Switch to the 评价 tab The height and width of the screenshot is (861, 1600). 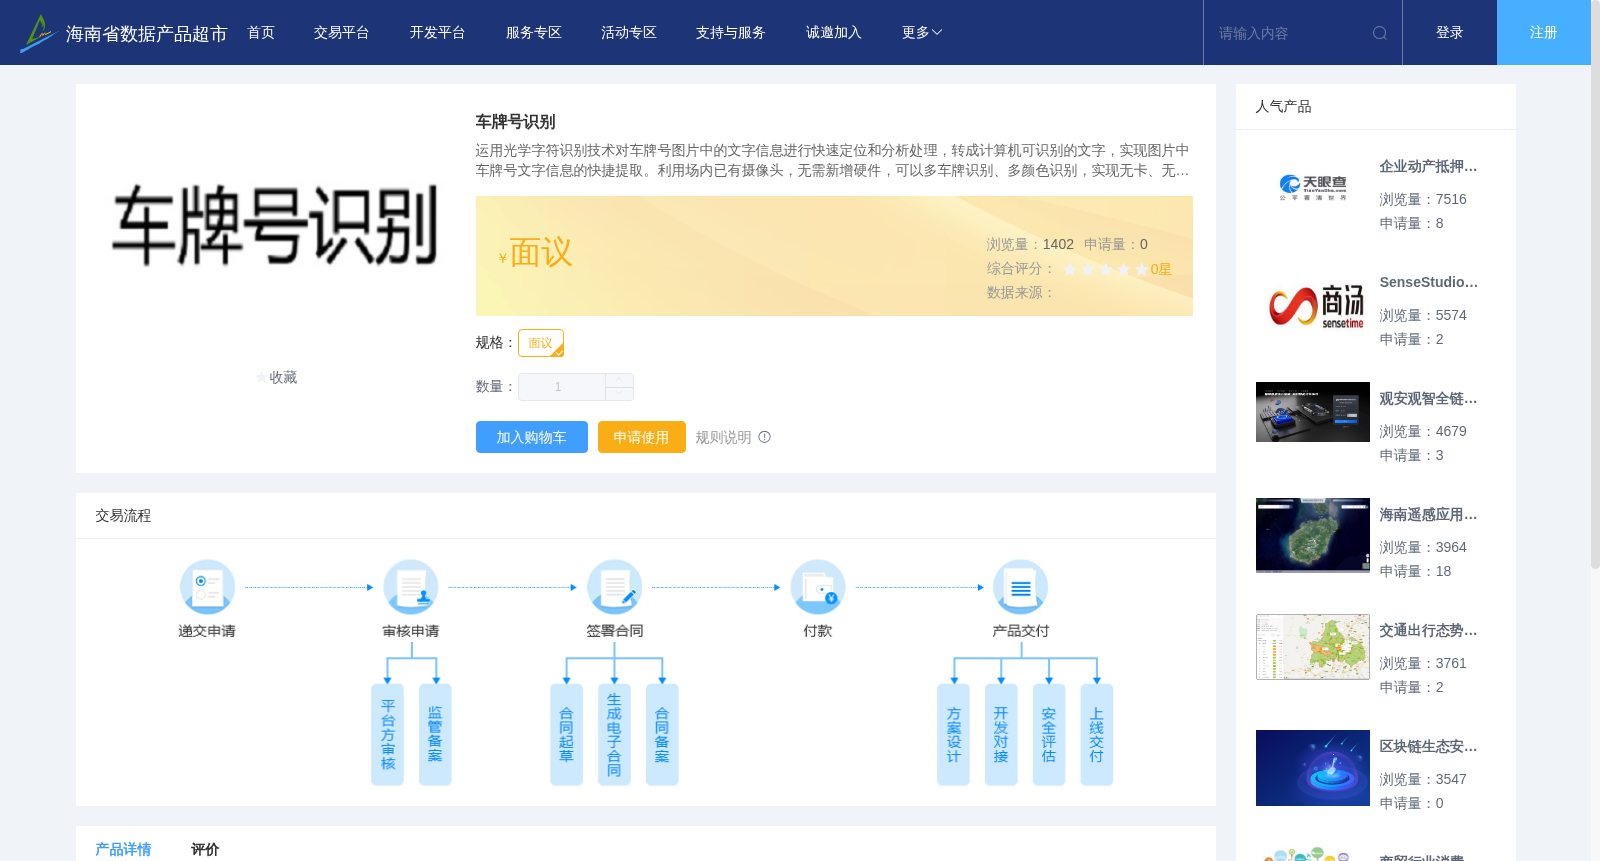point(205,849)
